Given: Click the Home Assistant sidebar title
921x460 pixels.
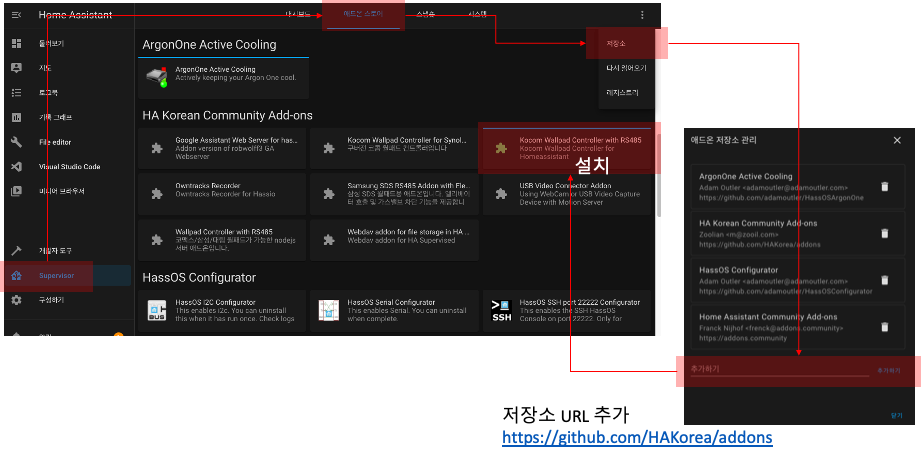Looking at the screenshot, I should [x=75, y=15].
